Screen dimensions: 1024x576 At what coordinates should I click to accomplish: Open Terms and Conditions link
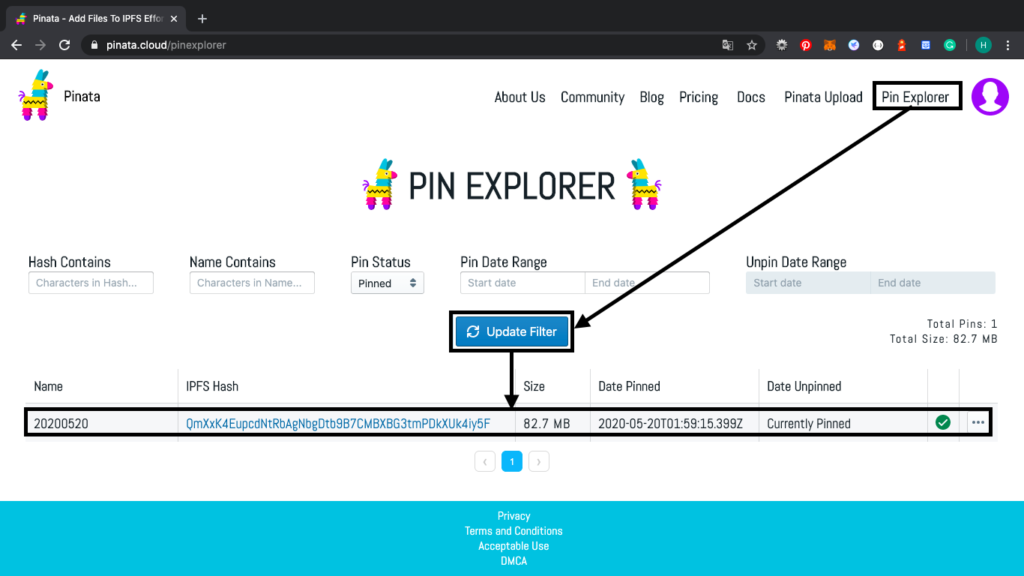tap(513, 531)
